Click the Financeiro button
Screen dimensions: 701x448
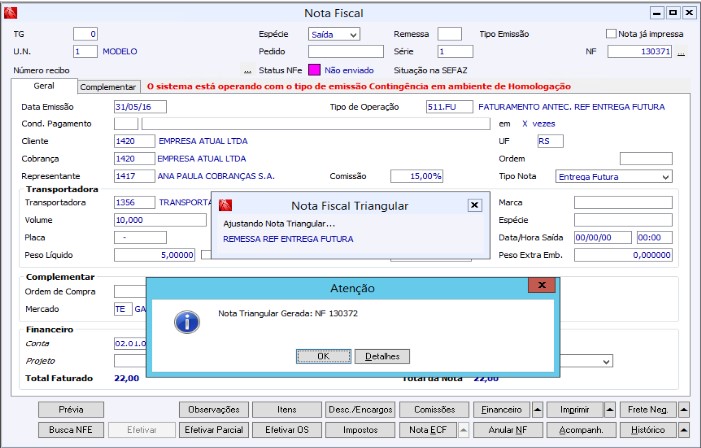(502, 410)
